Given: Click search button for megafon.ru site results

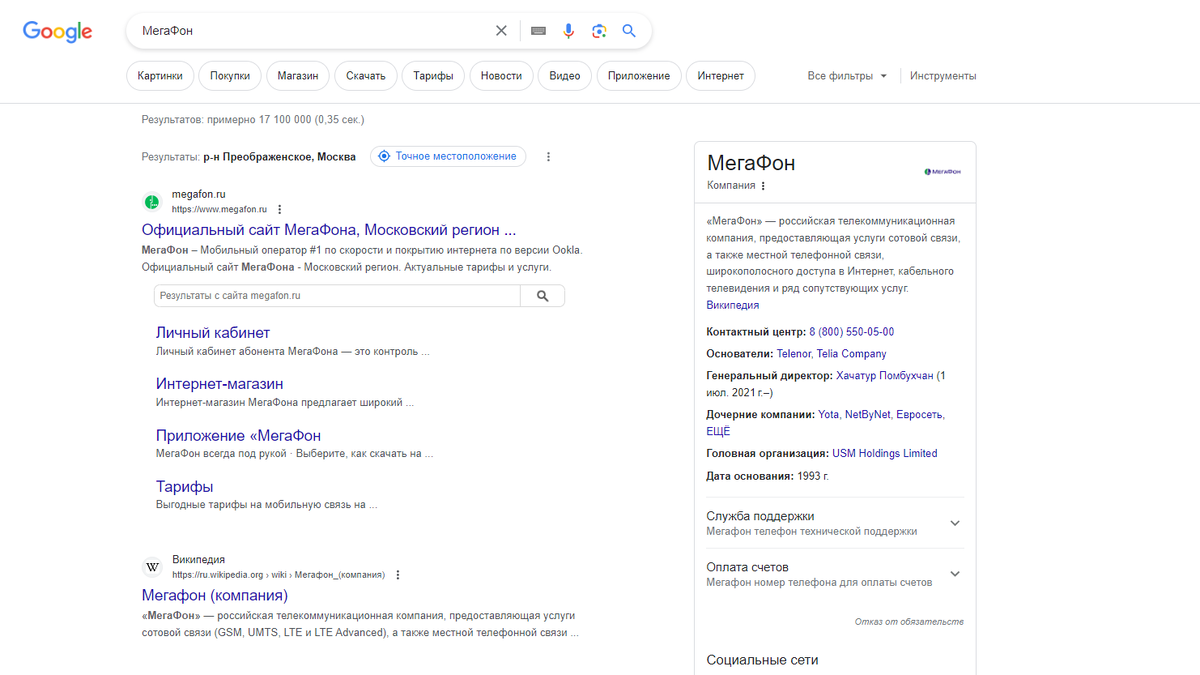Looking at the screenshot, I should [542, 296].
